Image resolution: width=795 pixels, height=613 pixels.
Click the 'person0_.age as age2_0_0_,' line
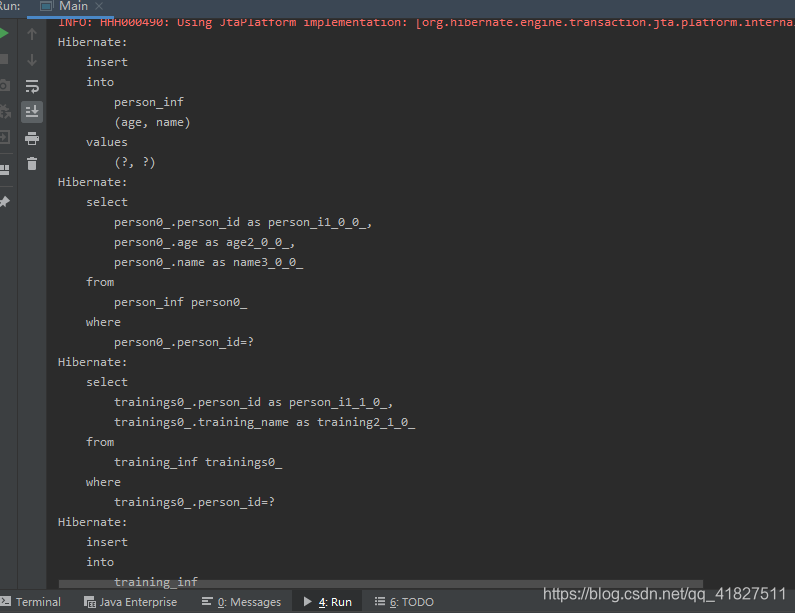pos(204,242)
